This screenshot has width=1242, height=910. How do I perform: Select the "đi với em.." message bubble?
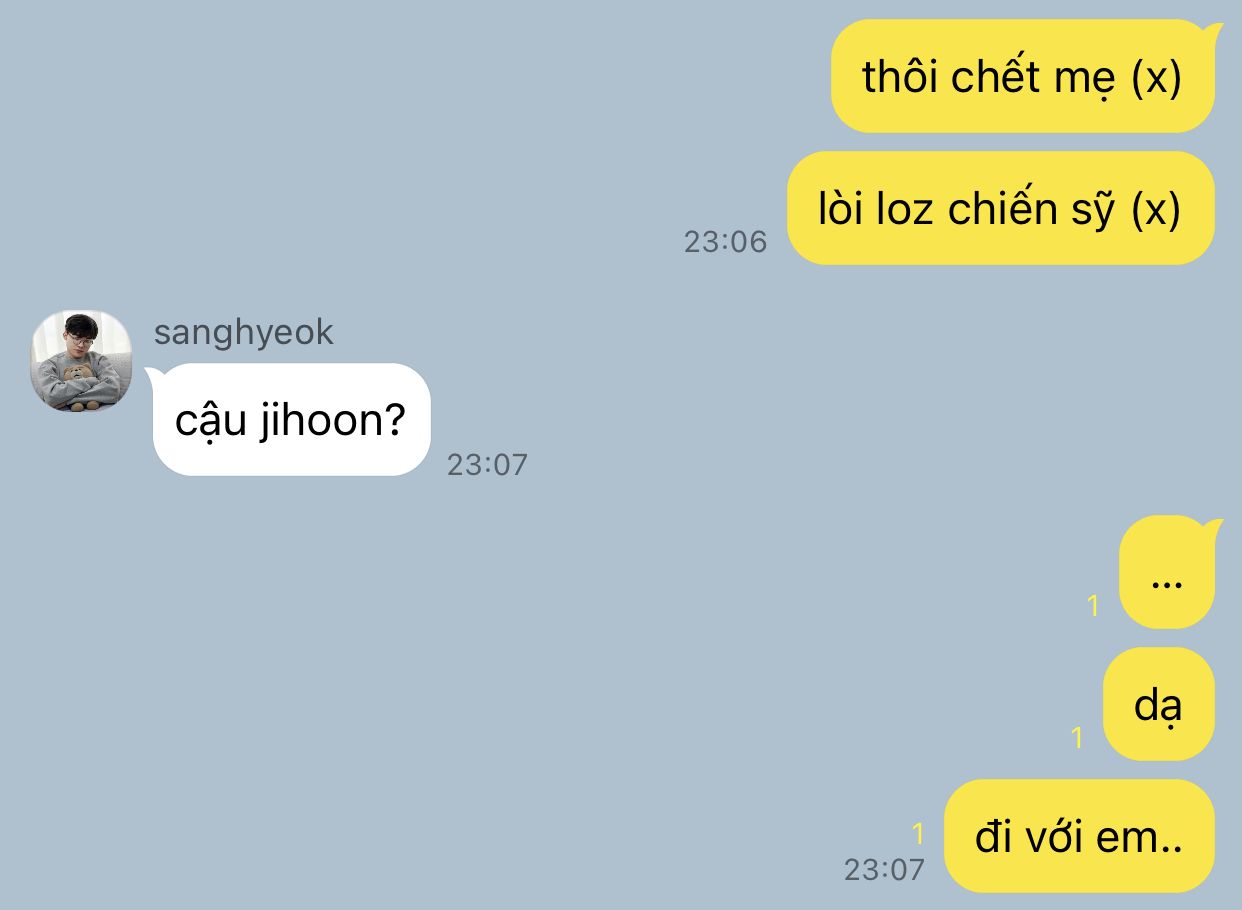pyautogui.click(x=1079, y=836)
